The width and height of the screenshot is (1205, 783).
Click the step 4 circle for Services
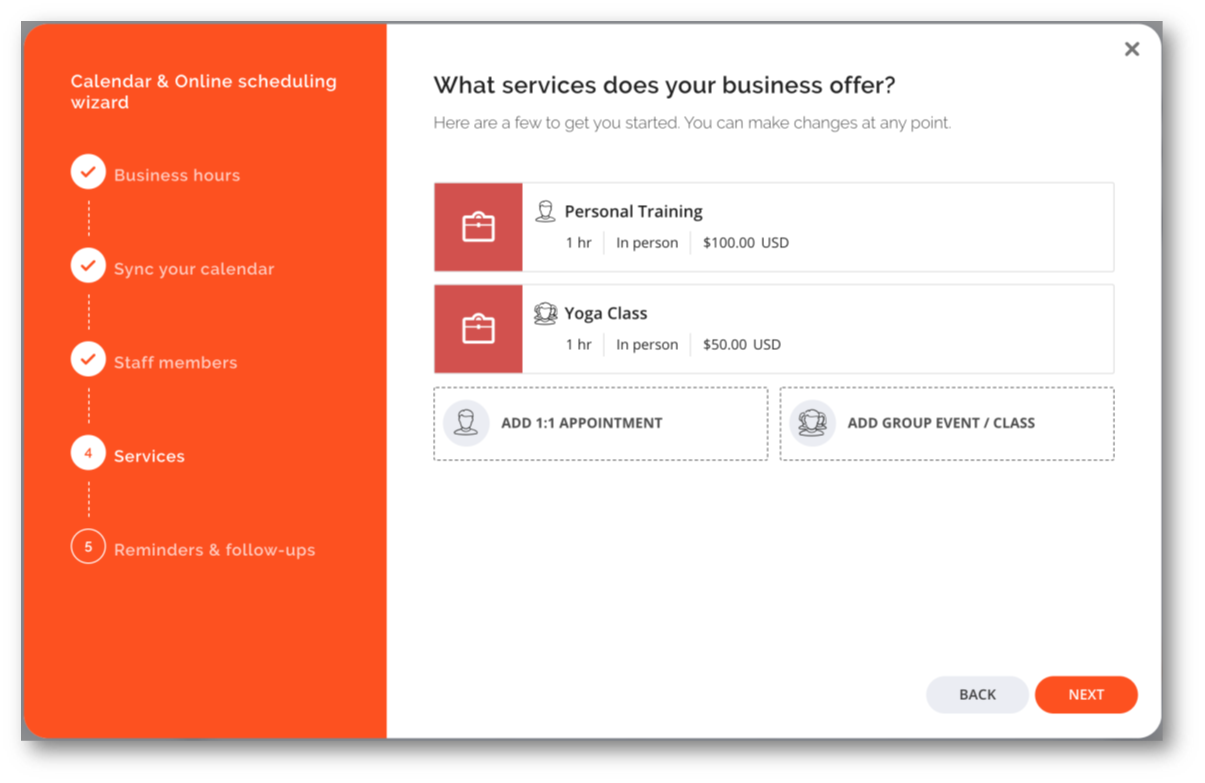pyautogui.click(x=88, y=453)
